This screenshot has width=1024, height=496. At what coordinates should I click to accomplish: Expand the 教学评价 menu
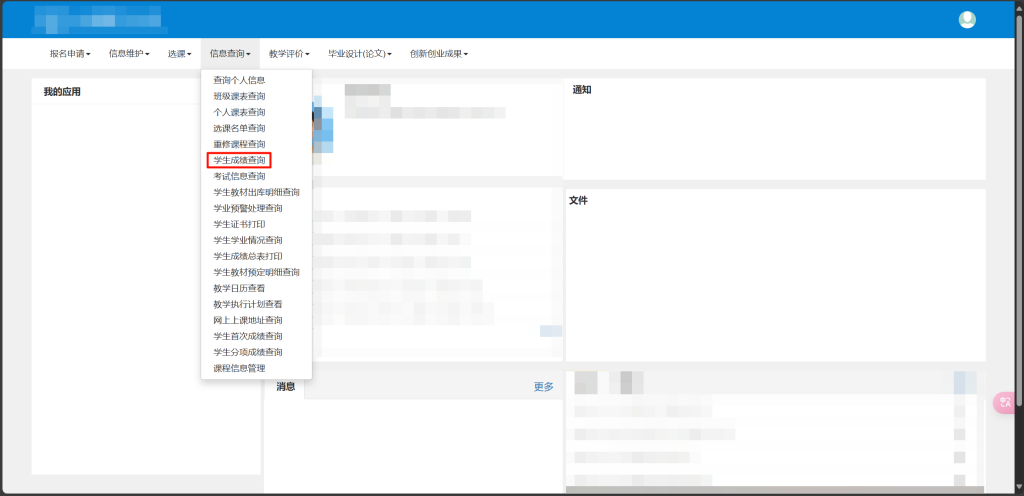(289, 54)
